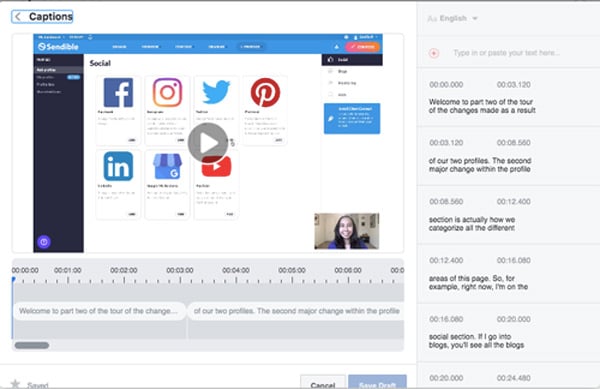Play the video with the center play button

point(208,143)
